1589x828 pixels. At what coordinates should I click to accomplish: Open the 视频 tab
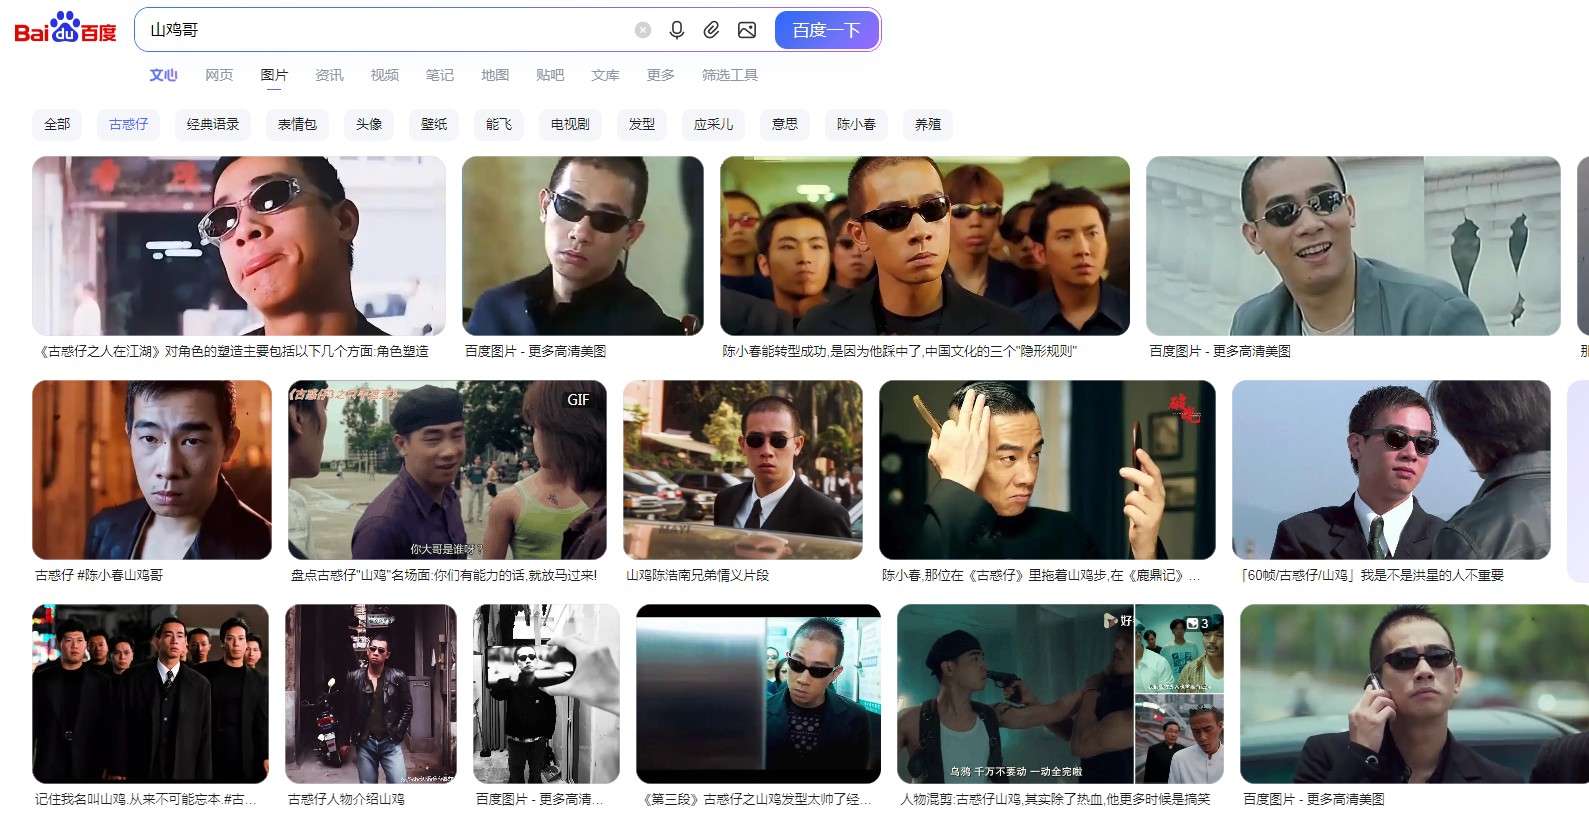coord(385,75)
